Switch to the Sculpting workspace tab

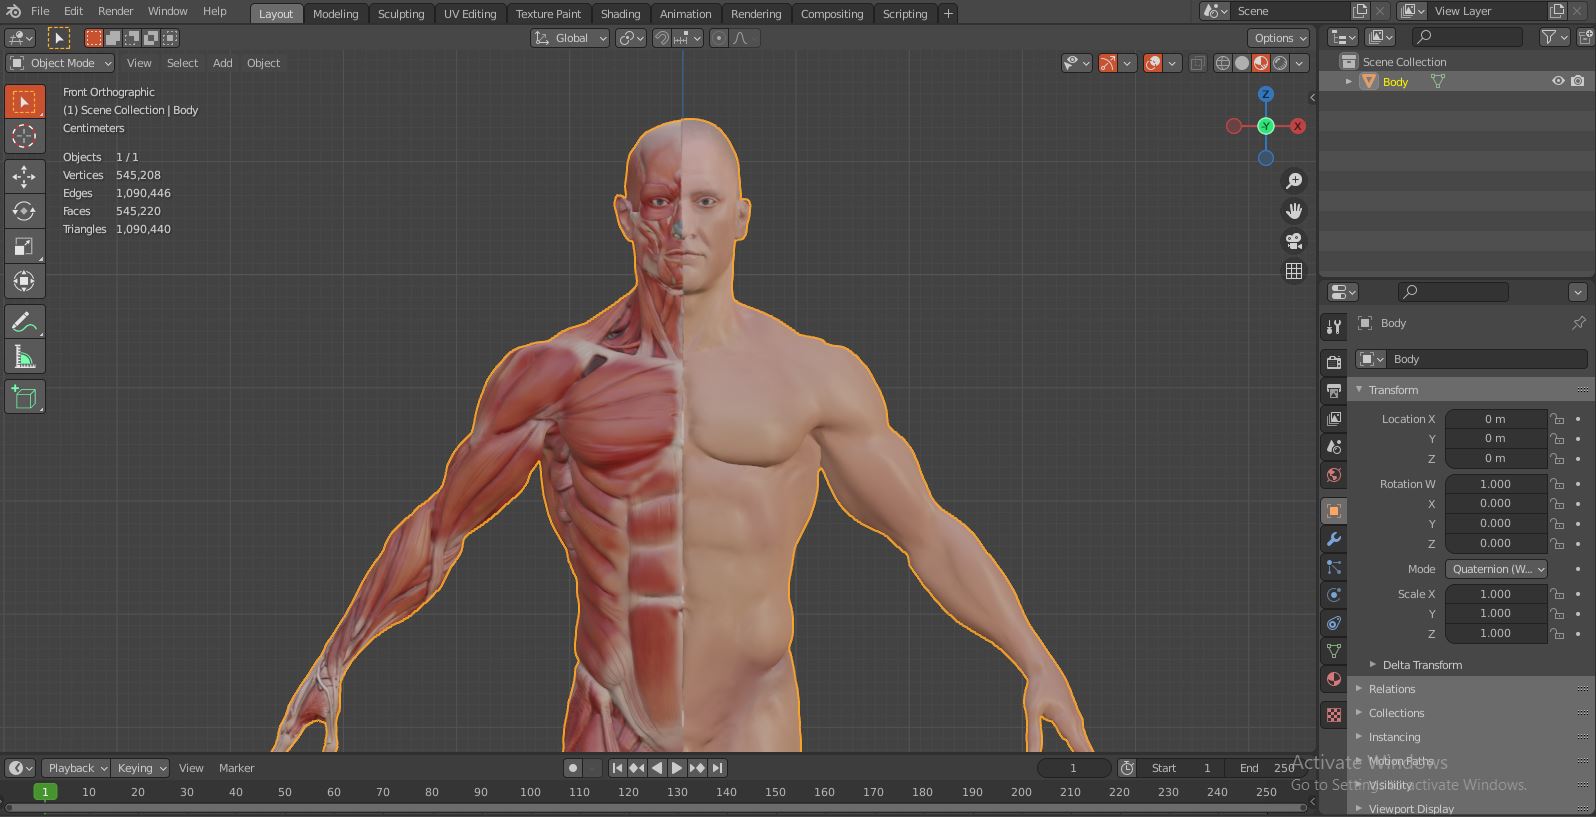(x=400, y=14)
